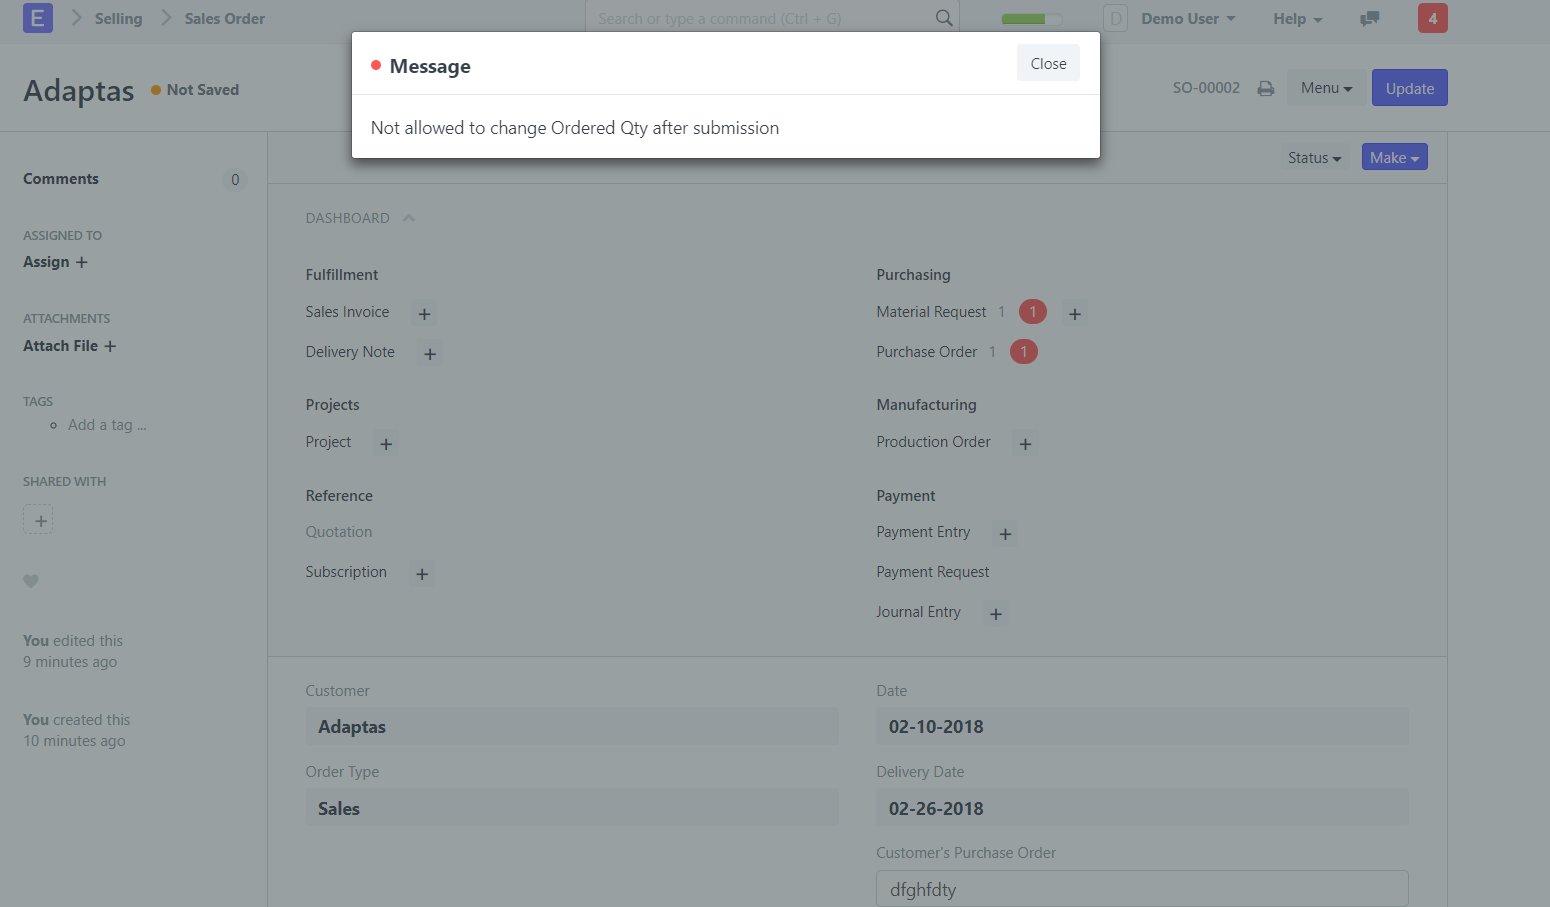Open the Help dropdown menu
The height and width of the screenshot is (907, 1550).
point(1297,18)
